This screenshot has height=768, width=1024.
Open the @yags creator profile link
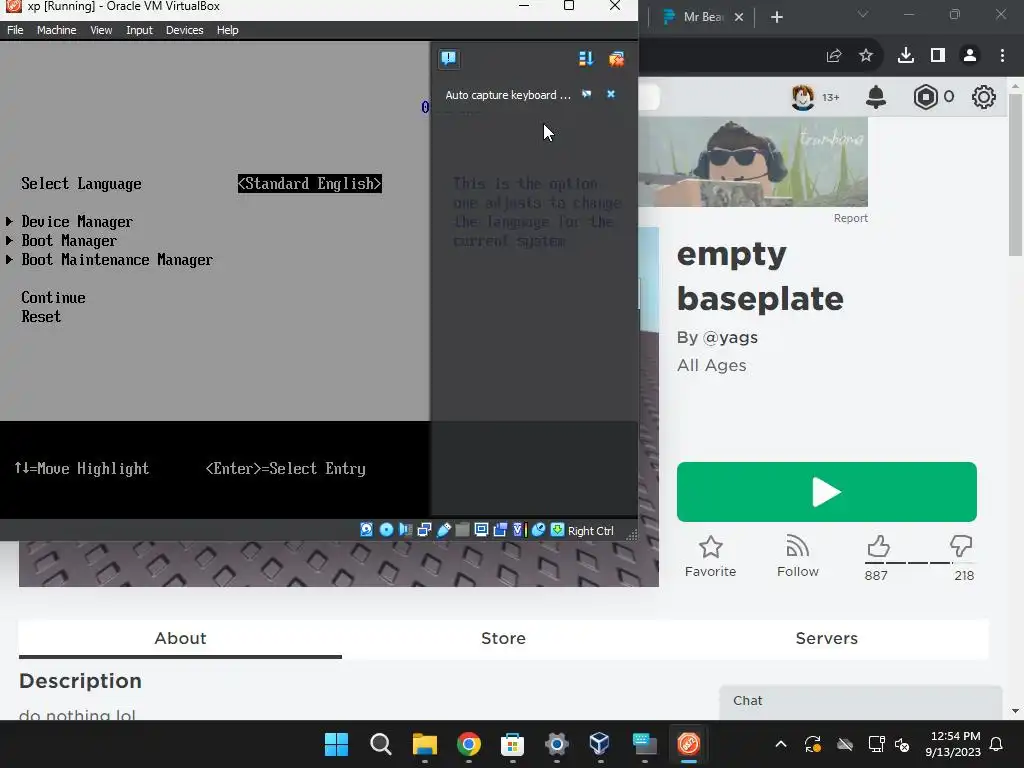click(729, 338)
